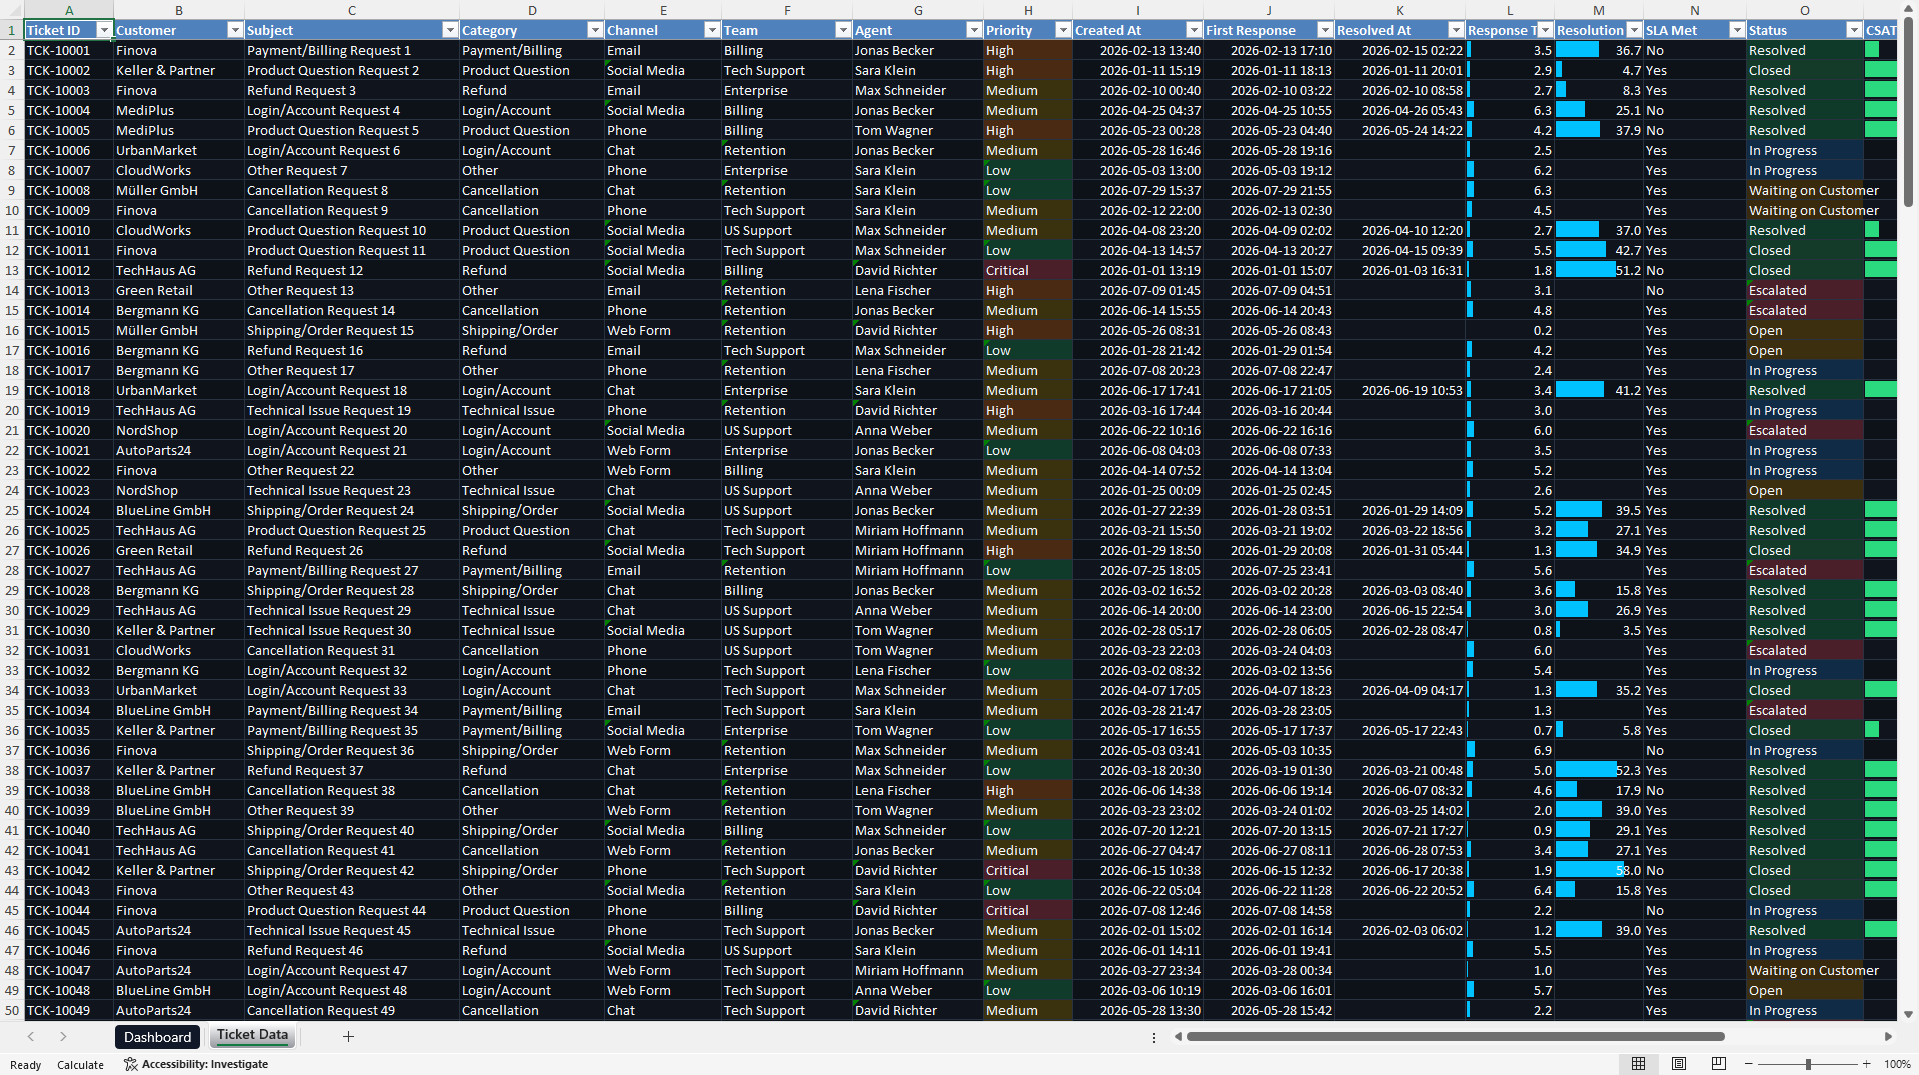
Task: Select column H header
Action: [1028, 10]
